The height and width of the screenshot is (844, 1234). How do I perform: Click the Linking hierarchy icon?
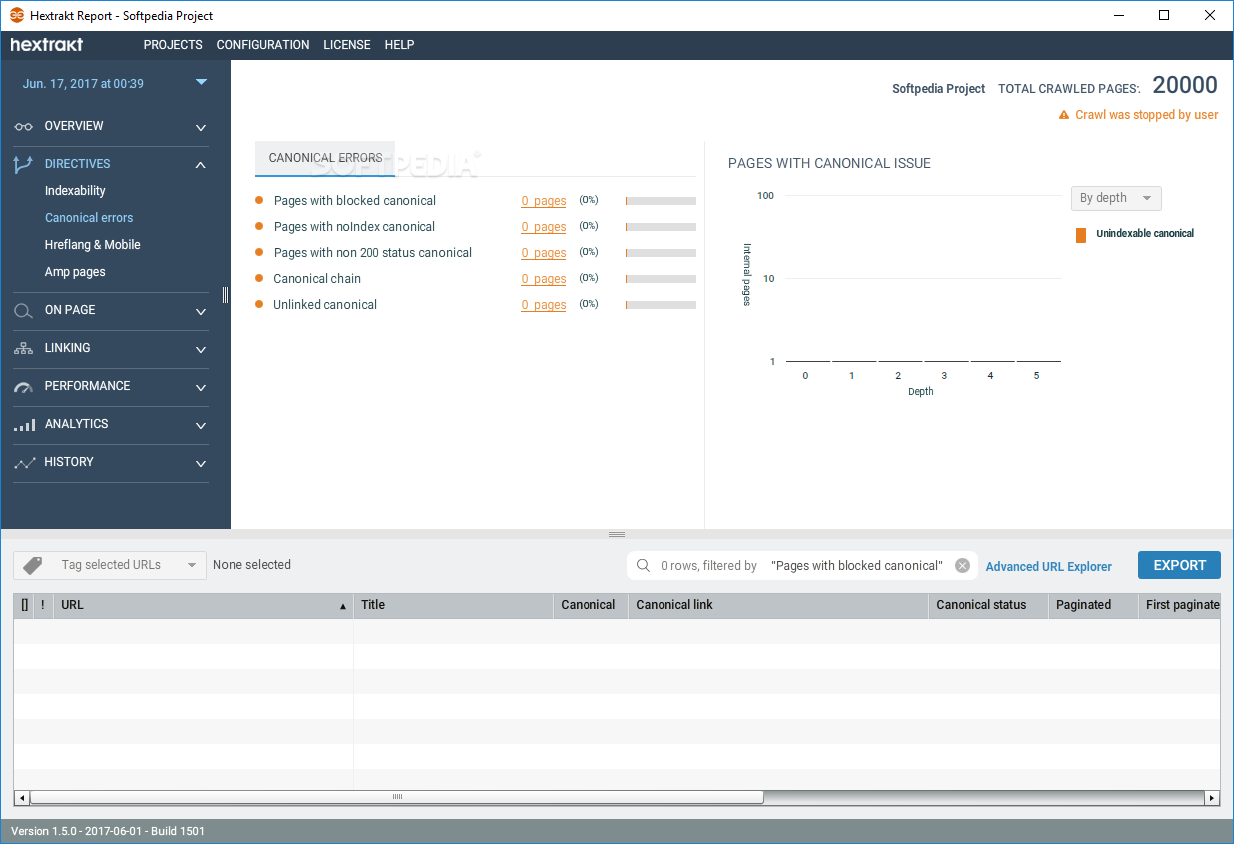(x=24, y=349)
